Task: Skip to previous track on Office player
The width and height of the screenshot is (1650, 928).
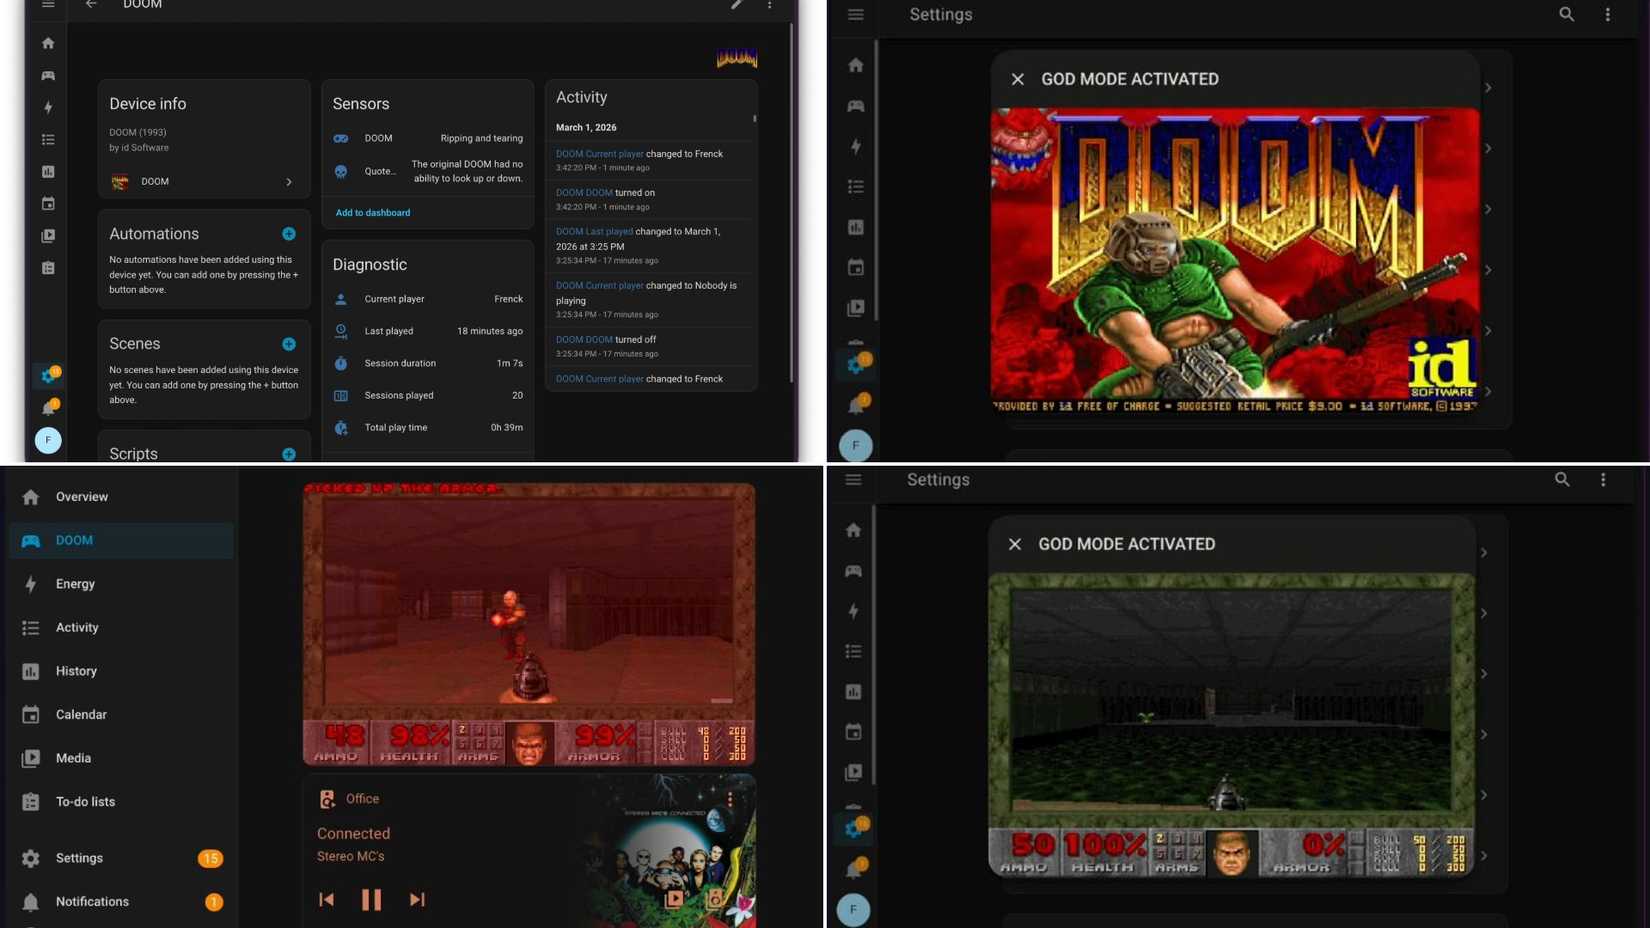Action: [327, 900]
